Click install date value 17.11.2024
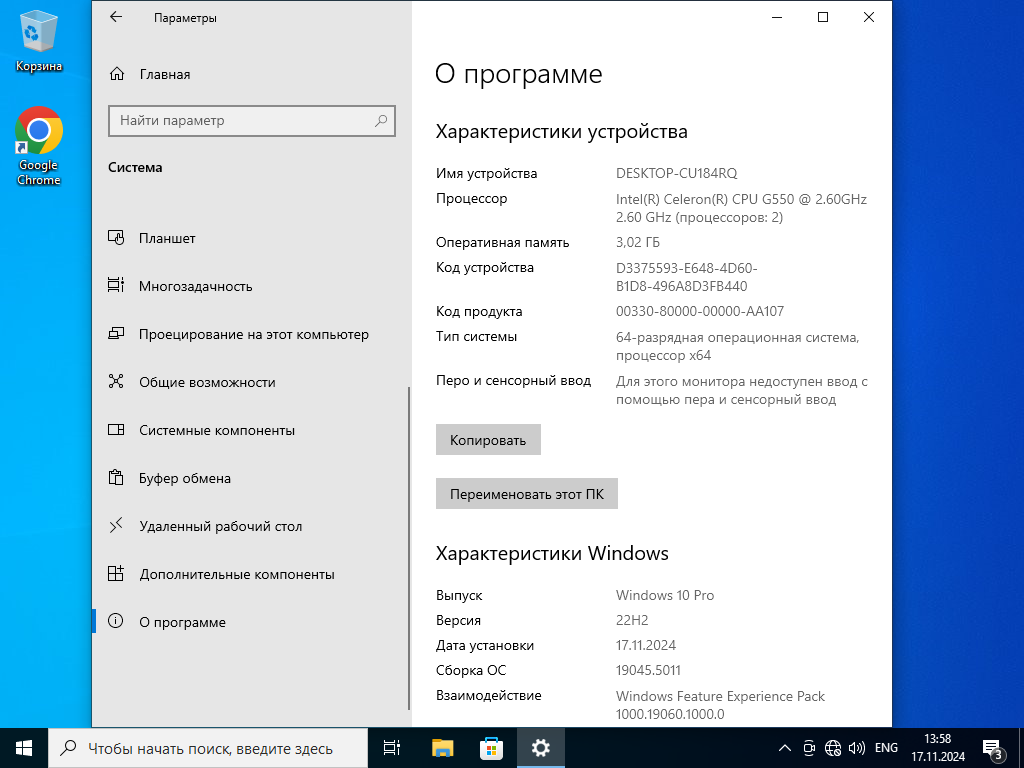The image size is (1024, 768). pyautogui.click(x=646, y=645)
